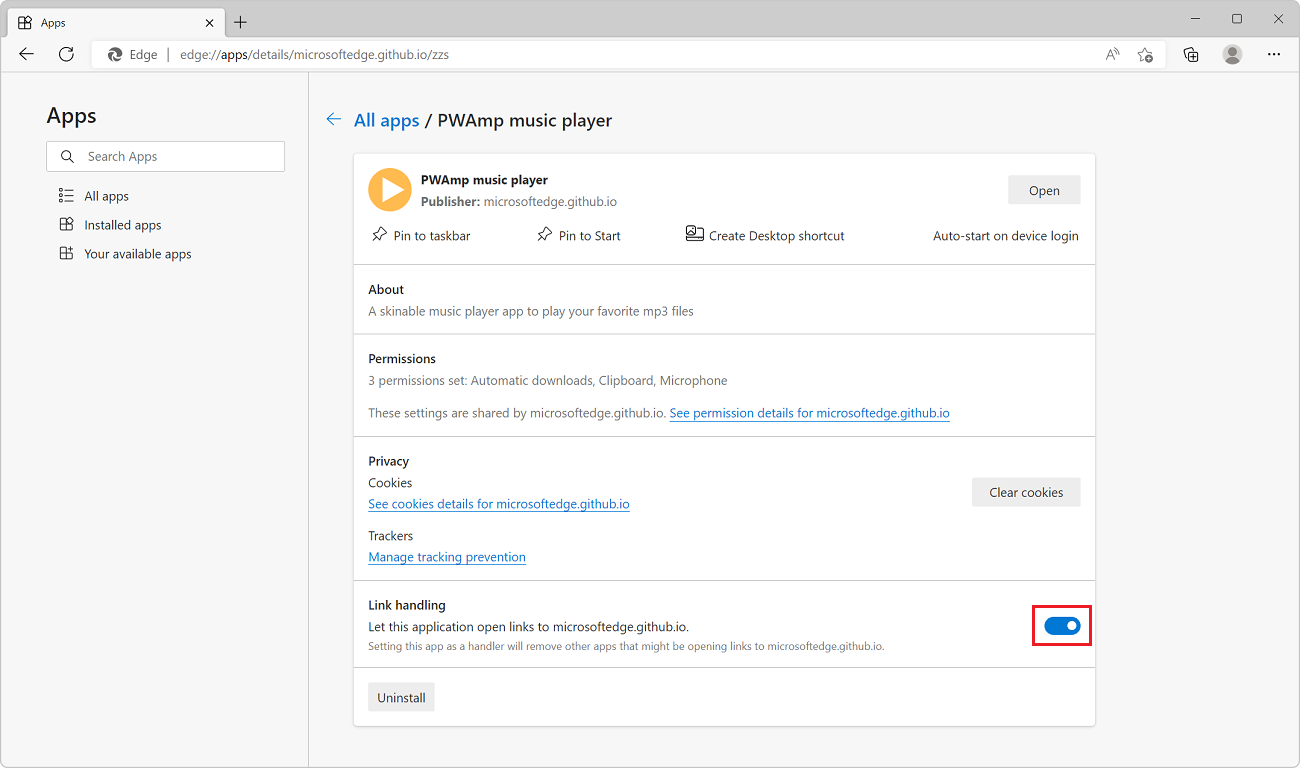Uninstall the PWAmp music player
This screenshot has width=1300, height=768.
[x=401, y=698]
